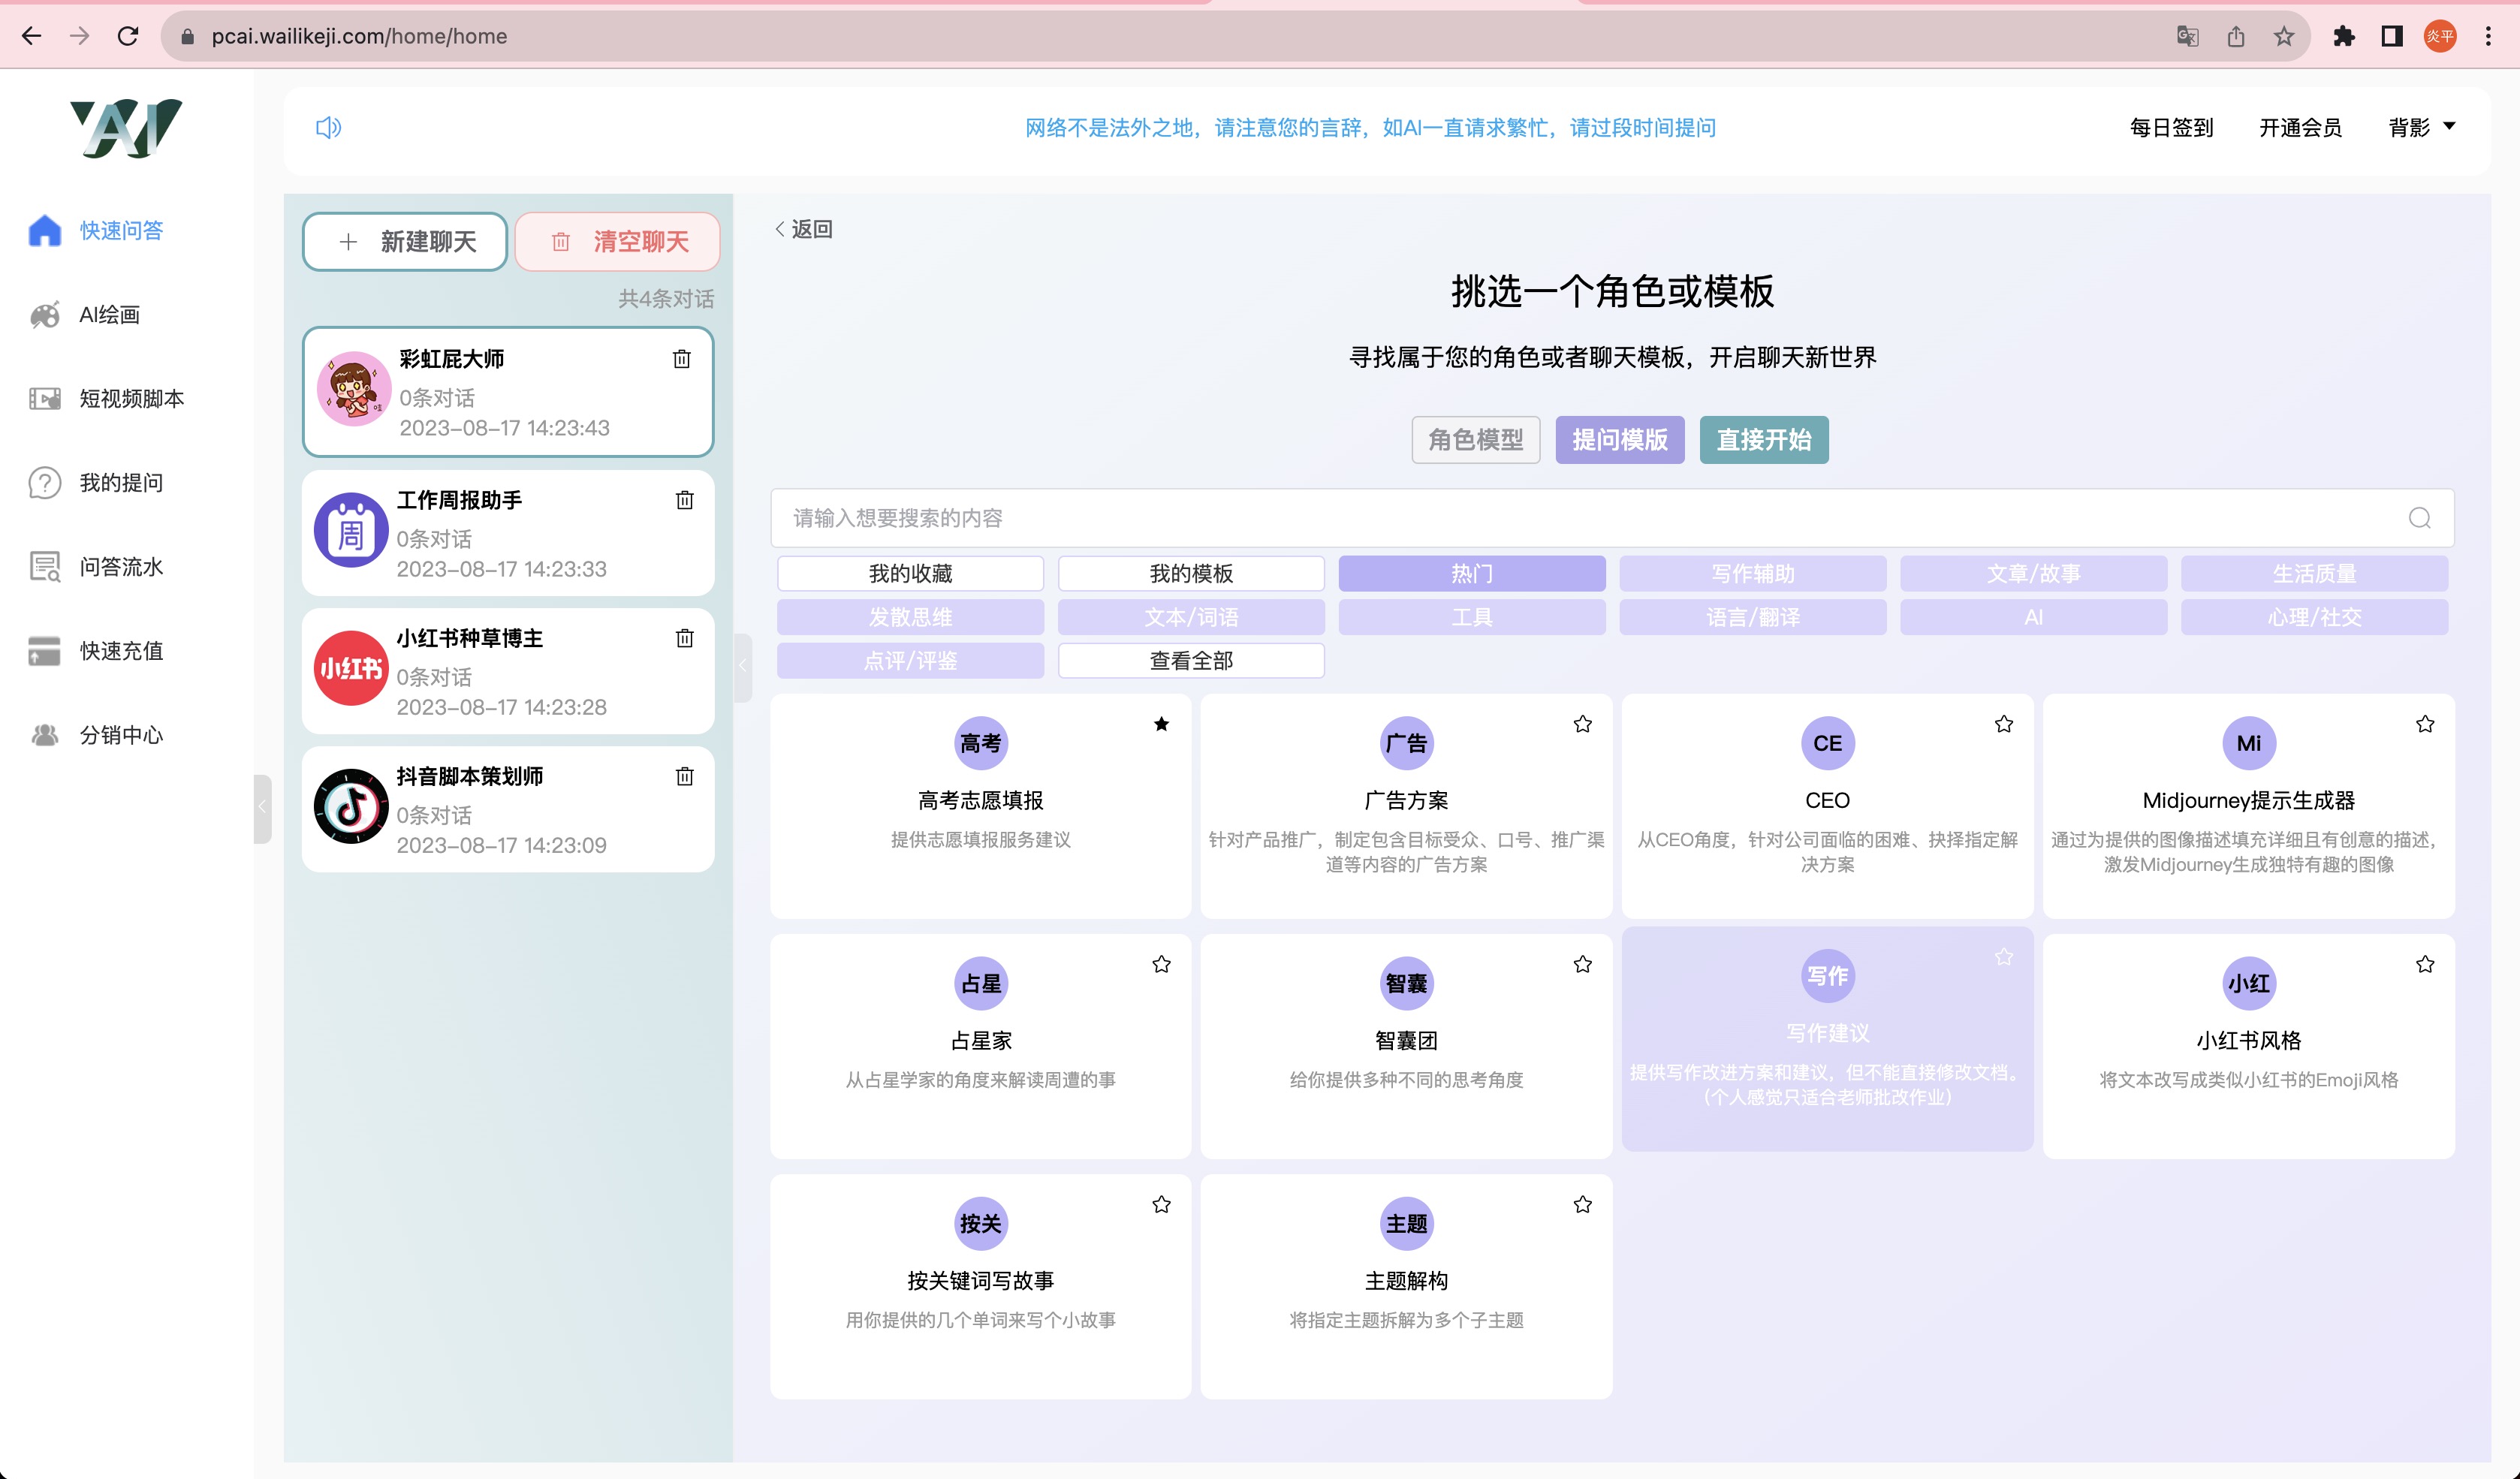
Task: Favorite 小红书风格 star
Action: (x=2425, y=964)
